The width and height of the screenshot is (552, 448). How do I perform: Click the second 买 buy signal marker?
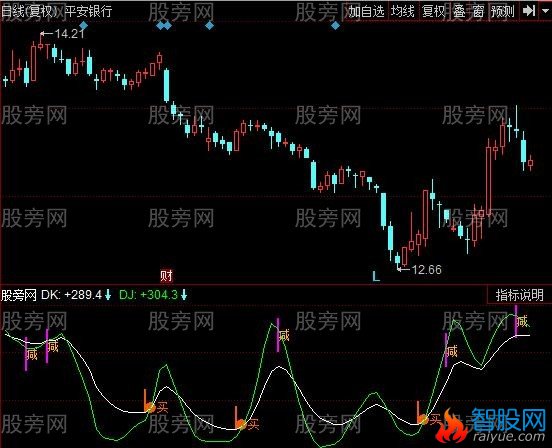click(x=253, y=424)
